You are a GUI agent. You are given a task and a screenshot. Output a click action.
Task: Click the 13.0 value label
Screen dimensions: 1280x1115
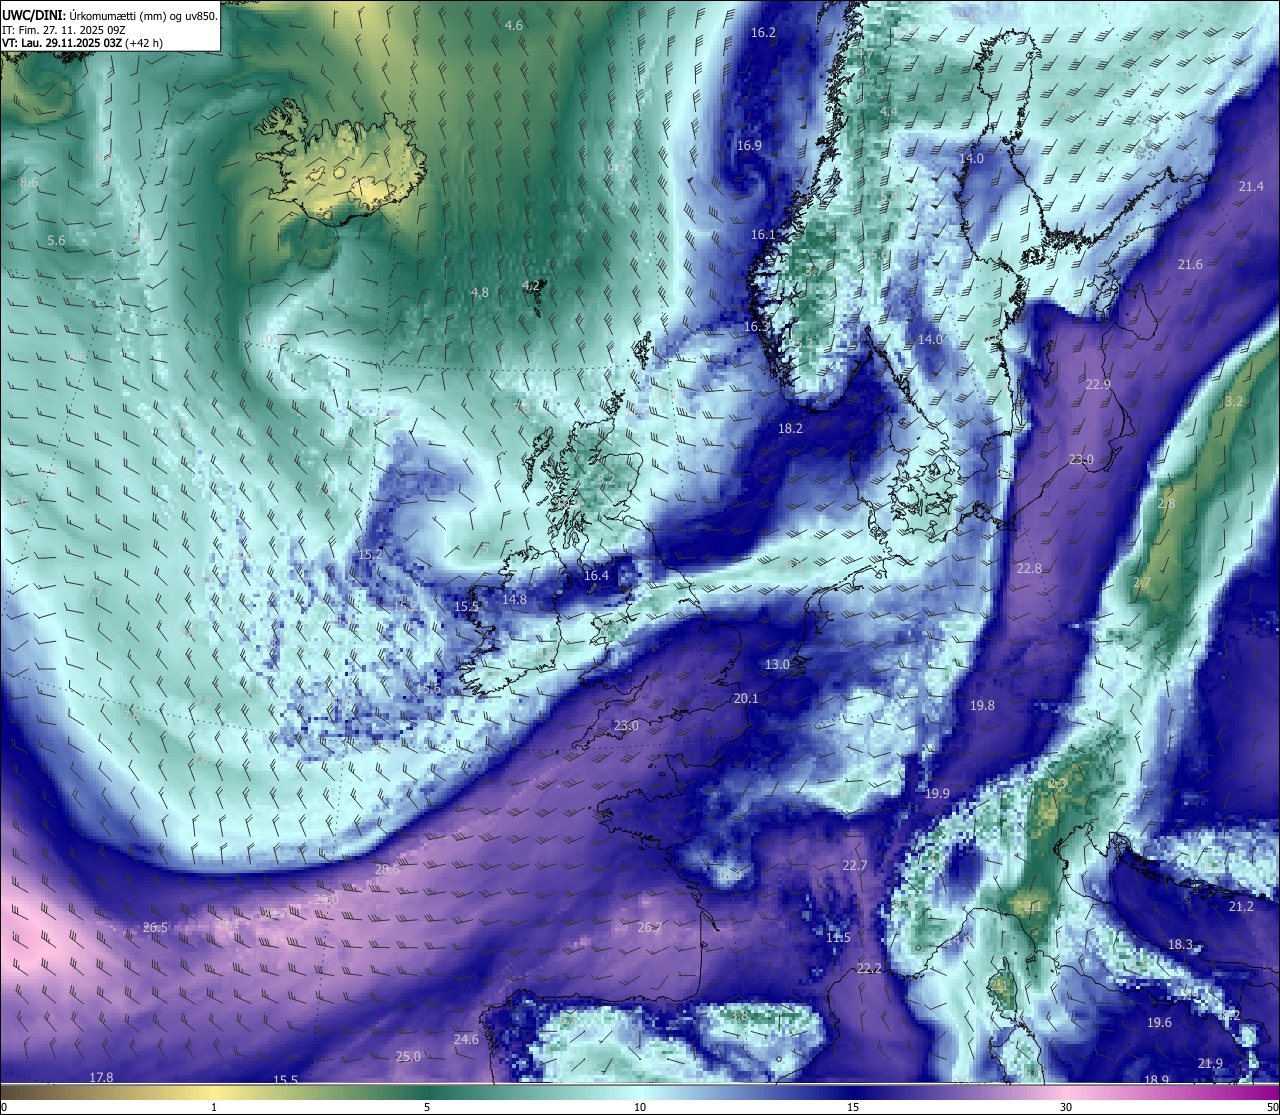[777, 664]
